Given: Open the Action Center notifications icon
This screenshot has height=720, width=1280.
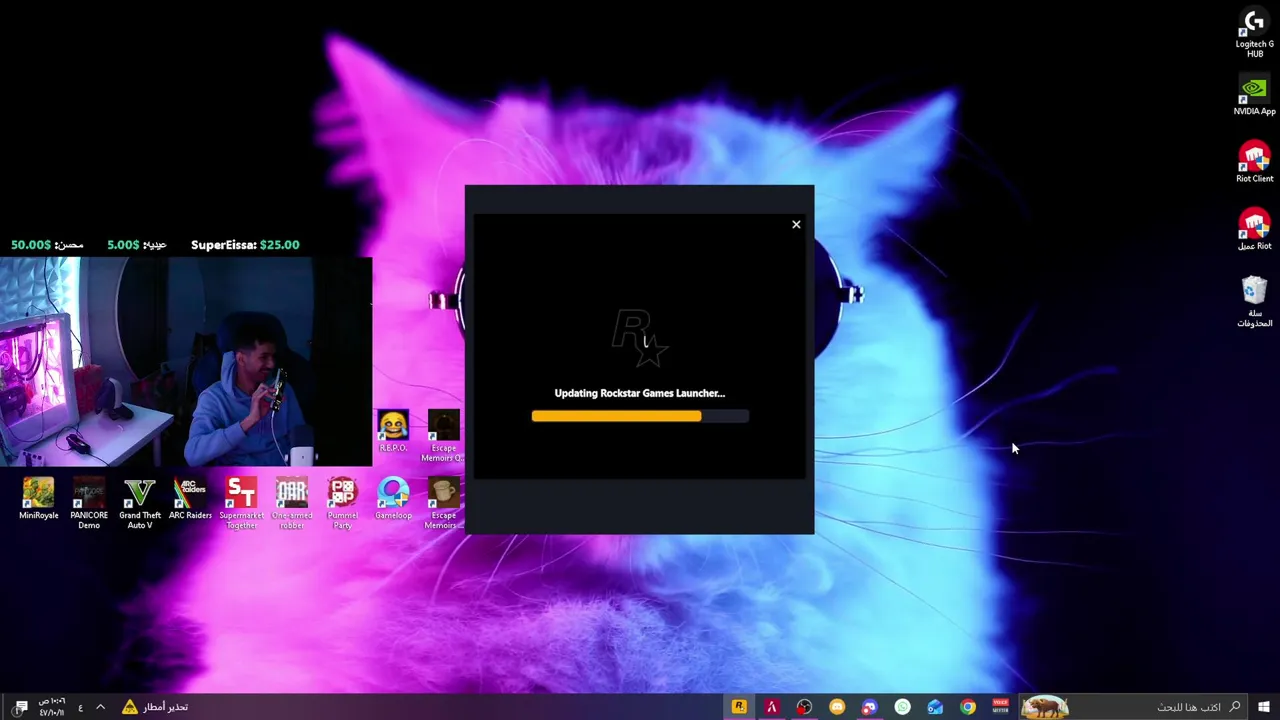Looking at the screenshot, I should click(20, 707).
